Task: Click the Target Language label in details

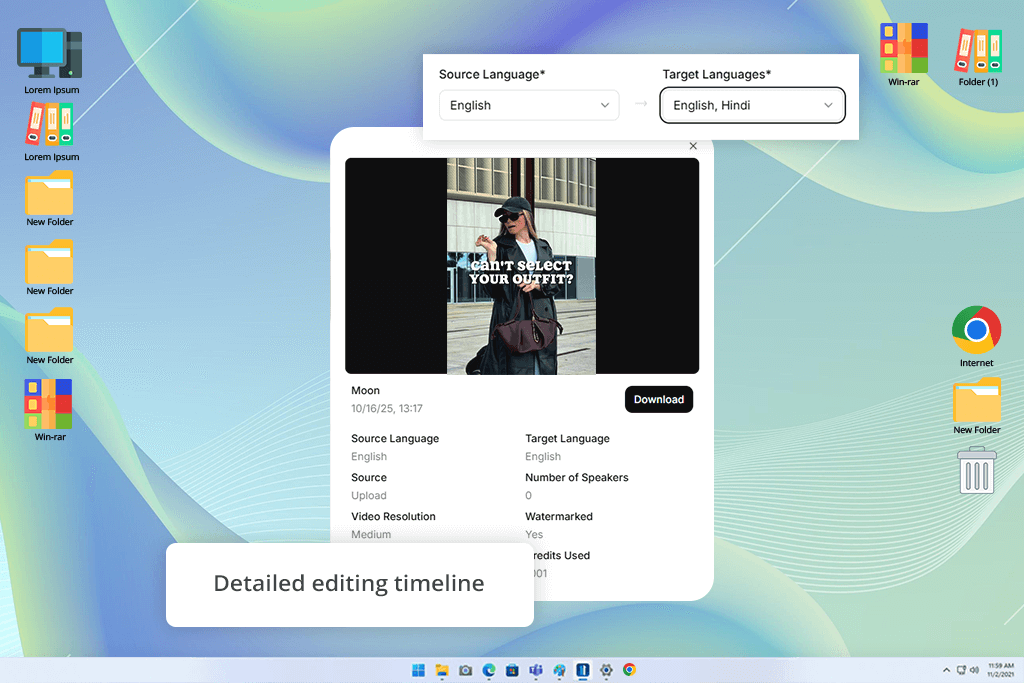Action: coord(567,439)
